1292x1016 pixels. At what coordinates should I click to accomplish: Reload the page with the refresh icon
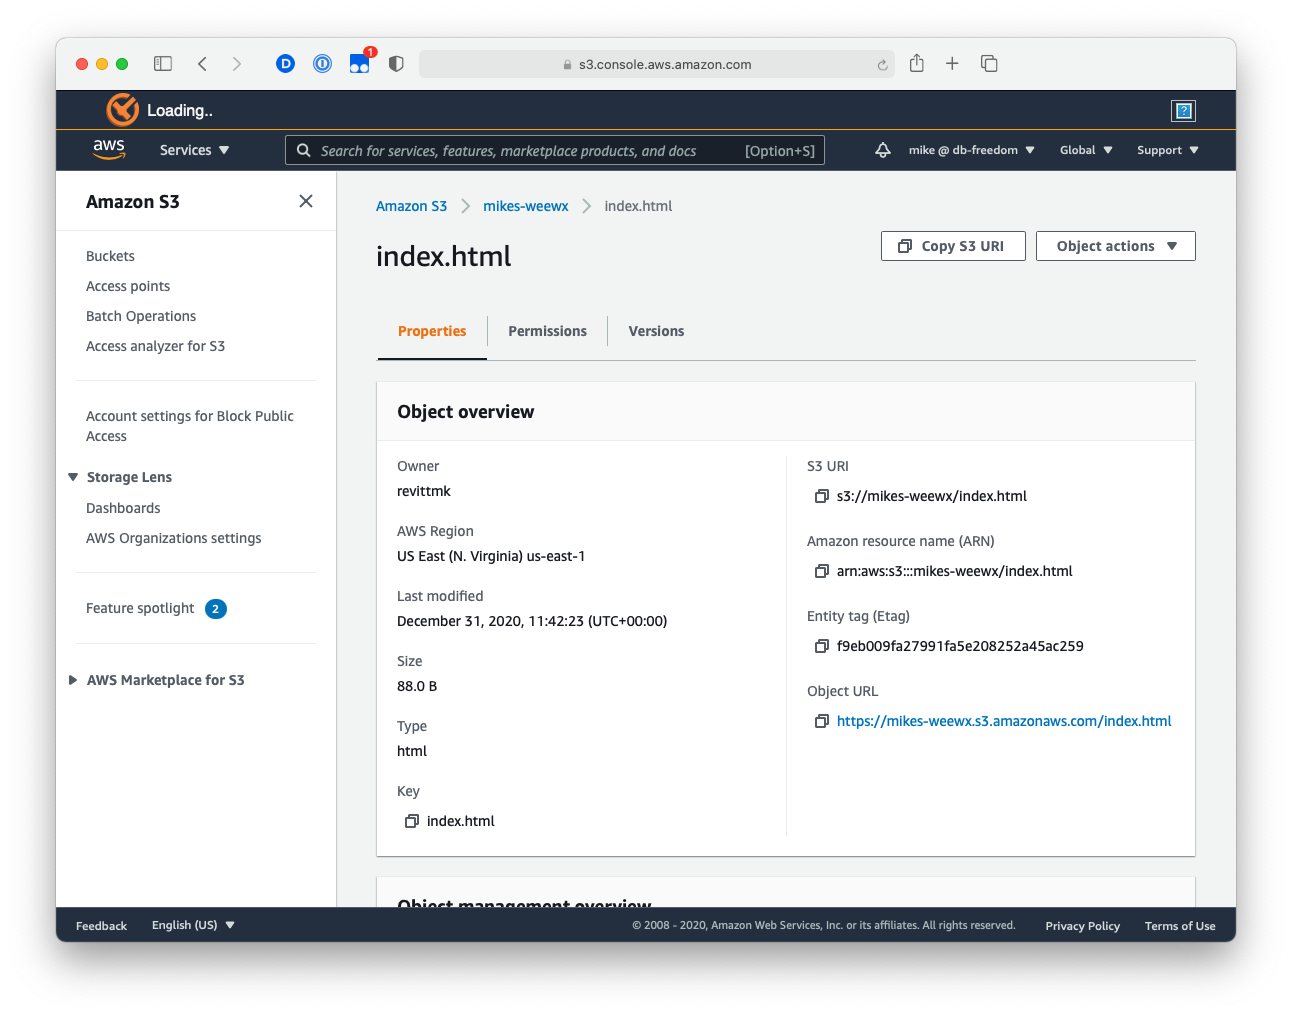[882, 65]
